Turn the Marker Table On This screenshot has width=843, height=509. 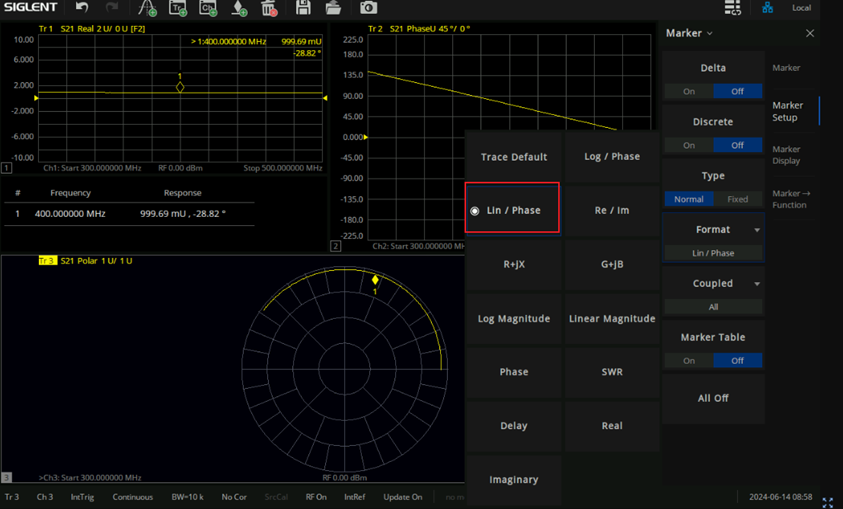[689, 360]
